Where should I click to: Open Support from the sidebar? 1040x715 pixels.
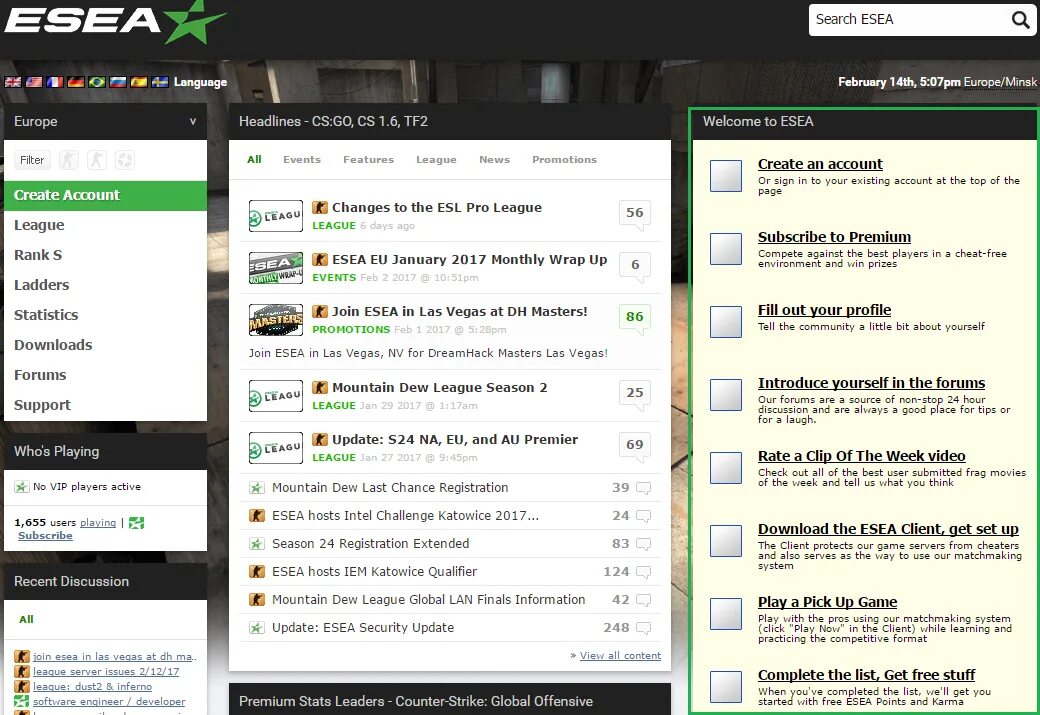point(42,405)
